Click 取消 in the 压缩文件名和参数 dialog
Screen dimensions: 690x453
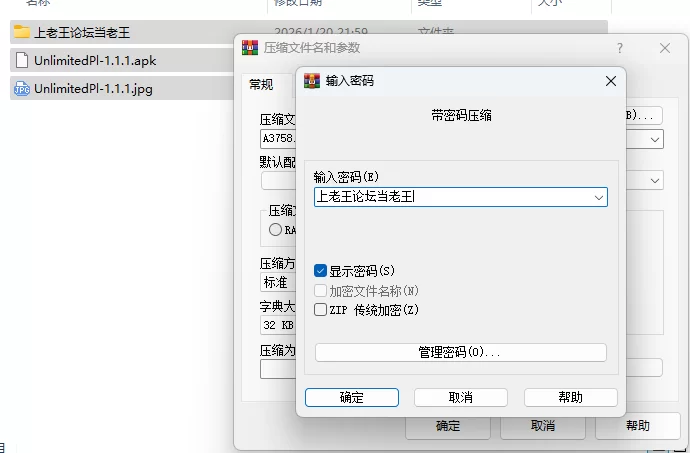pyautogui.click(x=543, y=426)
